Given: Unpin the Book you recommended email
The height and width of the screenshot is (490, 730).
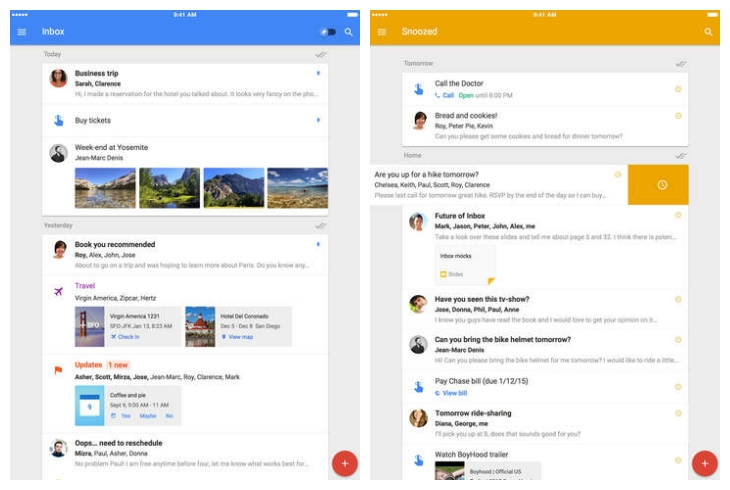Looking at the screenshot, I should point(318,244).
